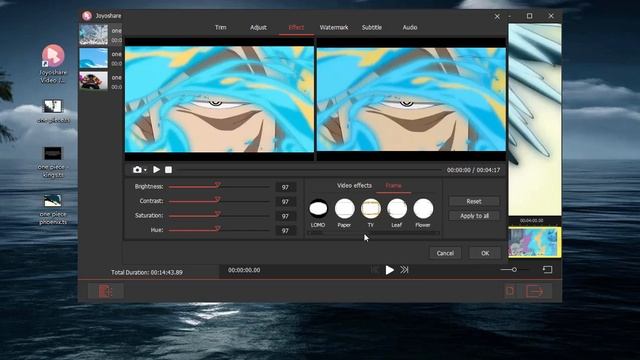Select the Frame sub-tab
This screenshot has height=360, width=640.
(393, 185)
